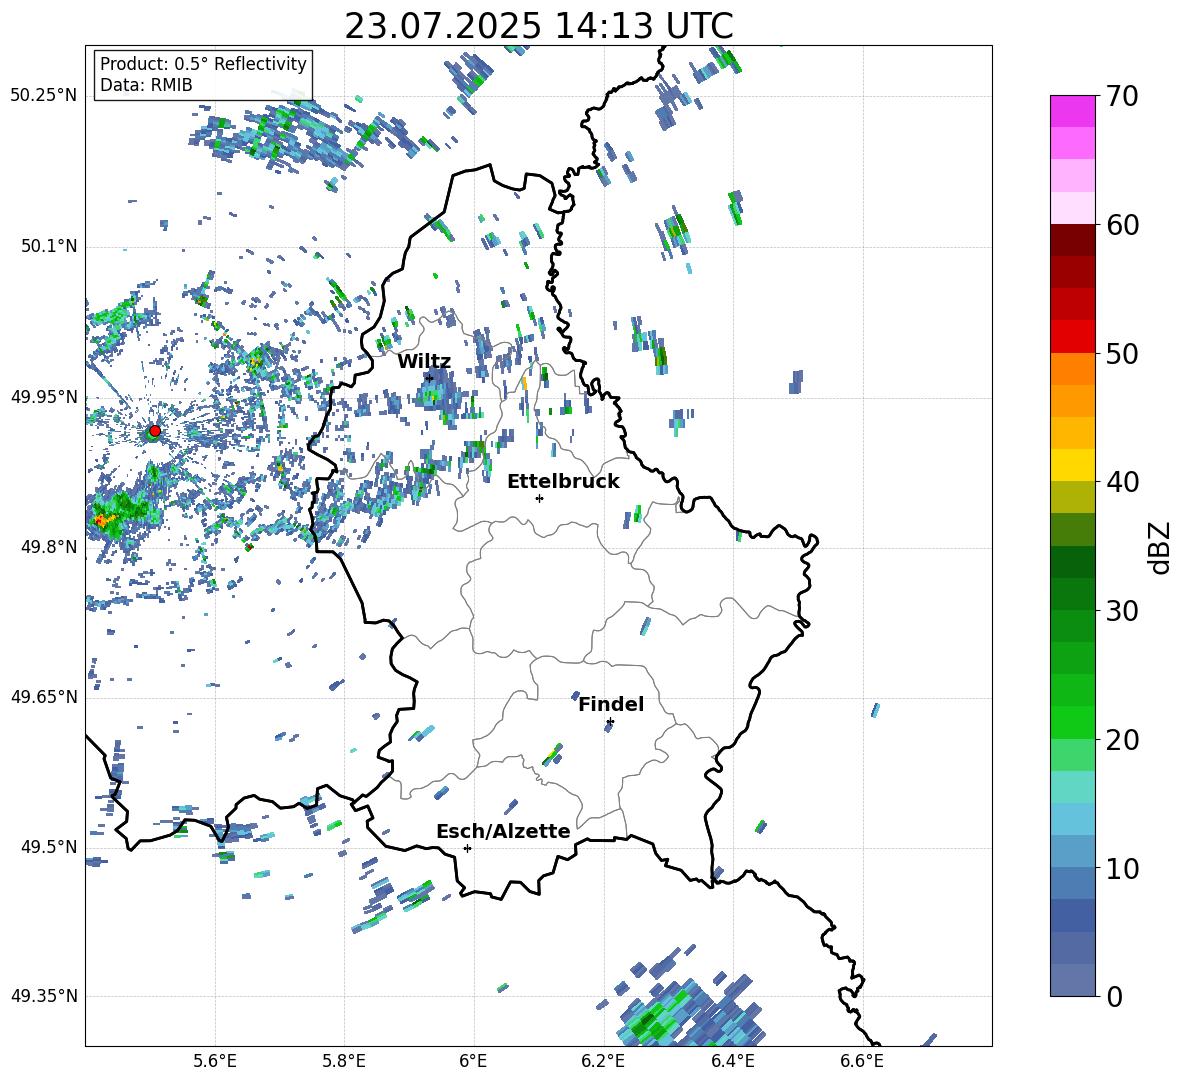This screenshot has height=1081, width=1184.
Task: Click the Findel station cross marker
Action: 610,722
